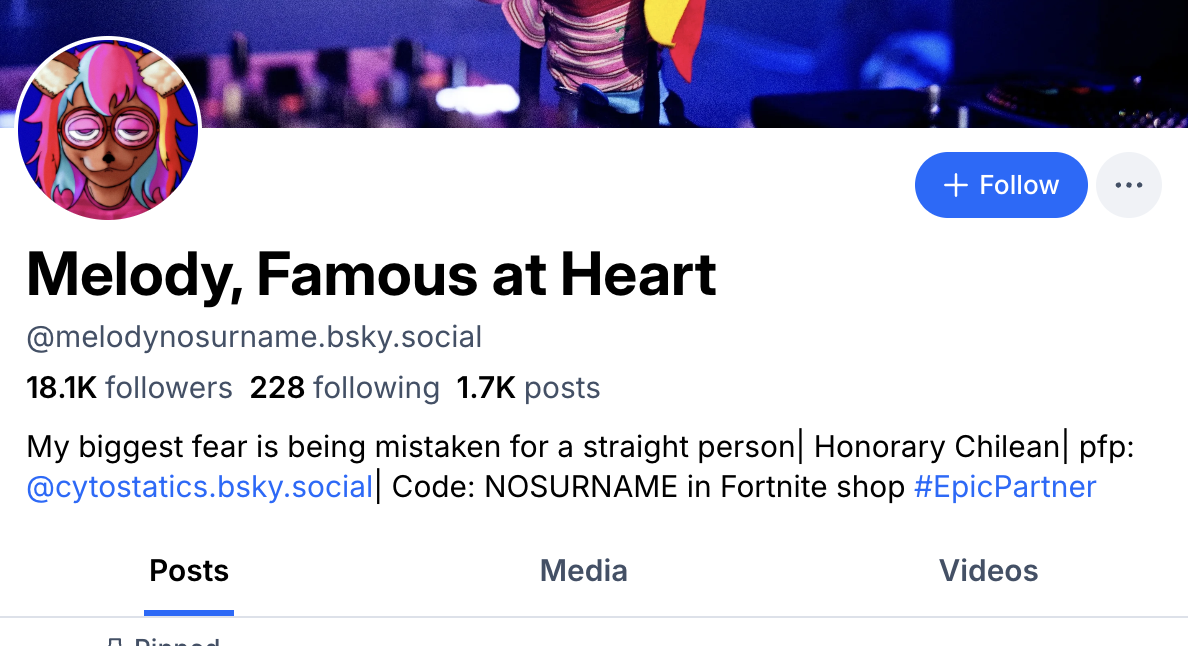Open Melody's profile avatar picture

tap(108, 130)
